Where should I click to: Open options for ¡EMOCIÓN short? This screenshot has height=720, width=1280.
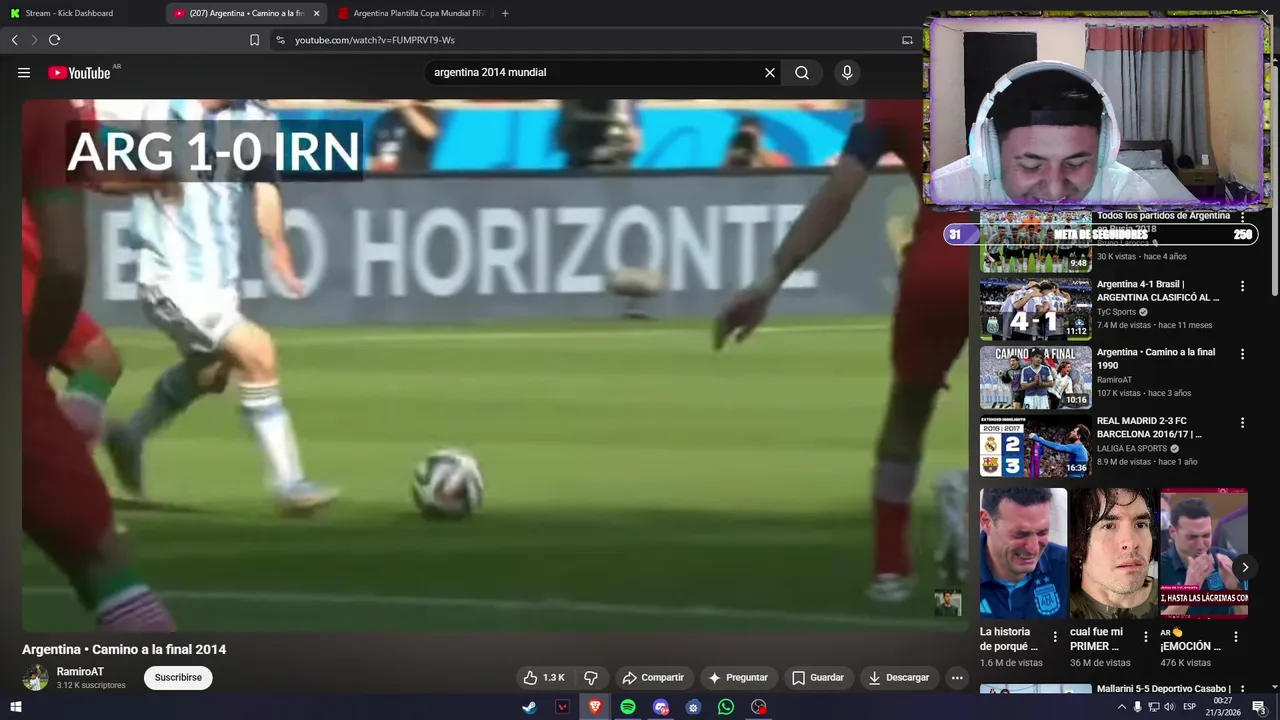[1236, 637]
